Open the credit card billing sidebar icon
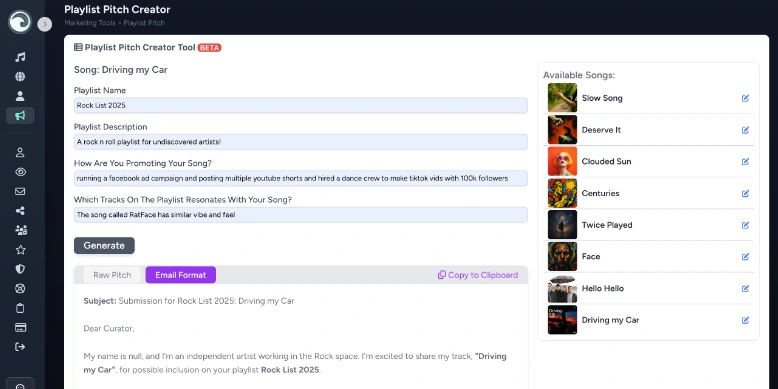This screenshot has height=389, width=778. tap(20, 327)
